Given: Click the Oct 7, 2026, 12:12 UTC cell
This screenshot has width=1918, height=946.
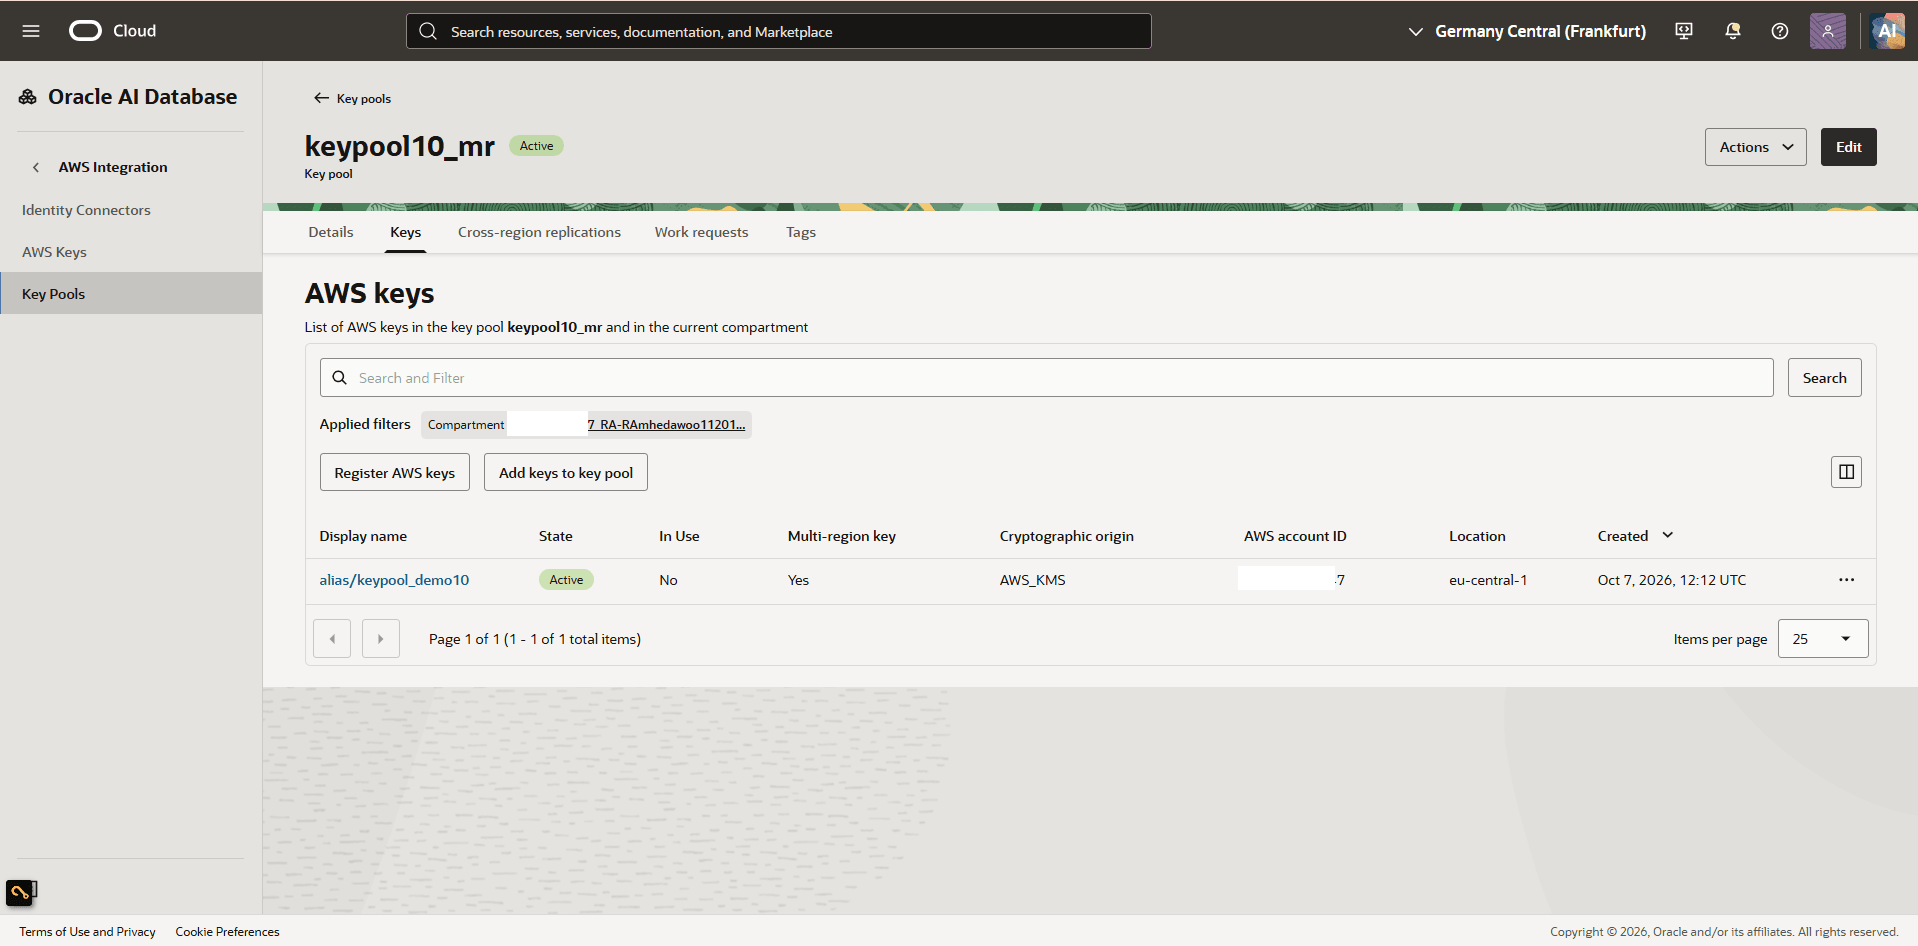Looking at the screenshot, I should (1672, 580).
